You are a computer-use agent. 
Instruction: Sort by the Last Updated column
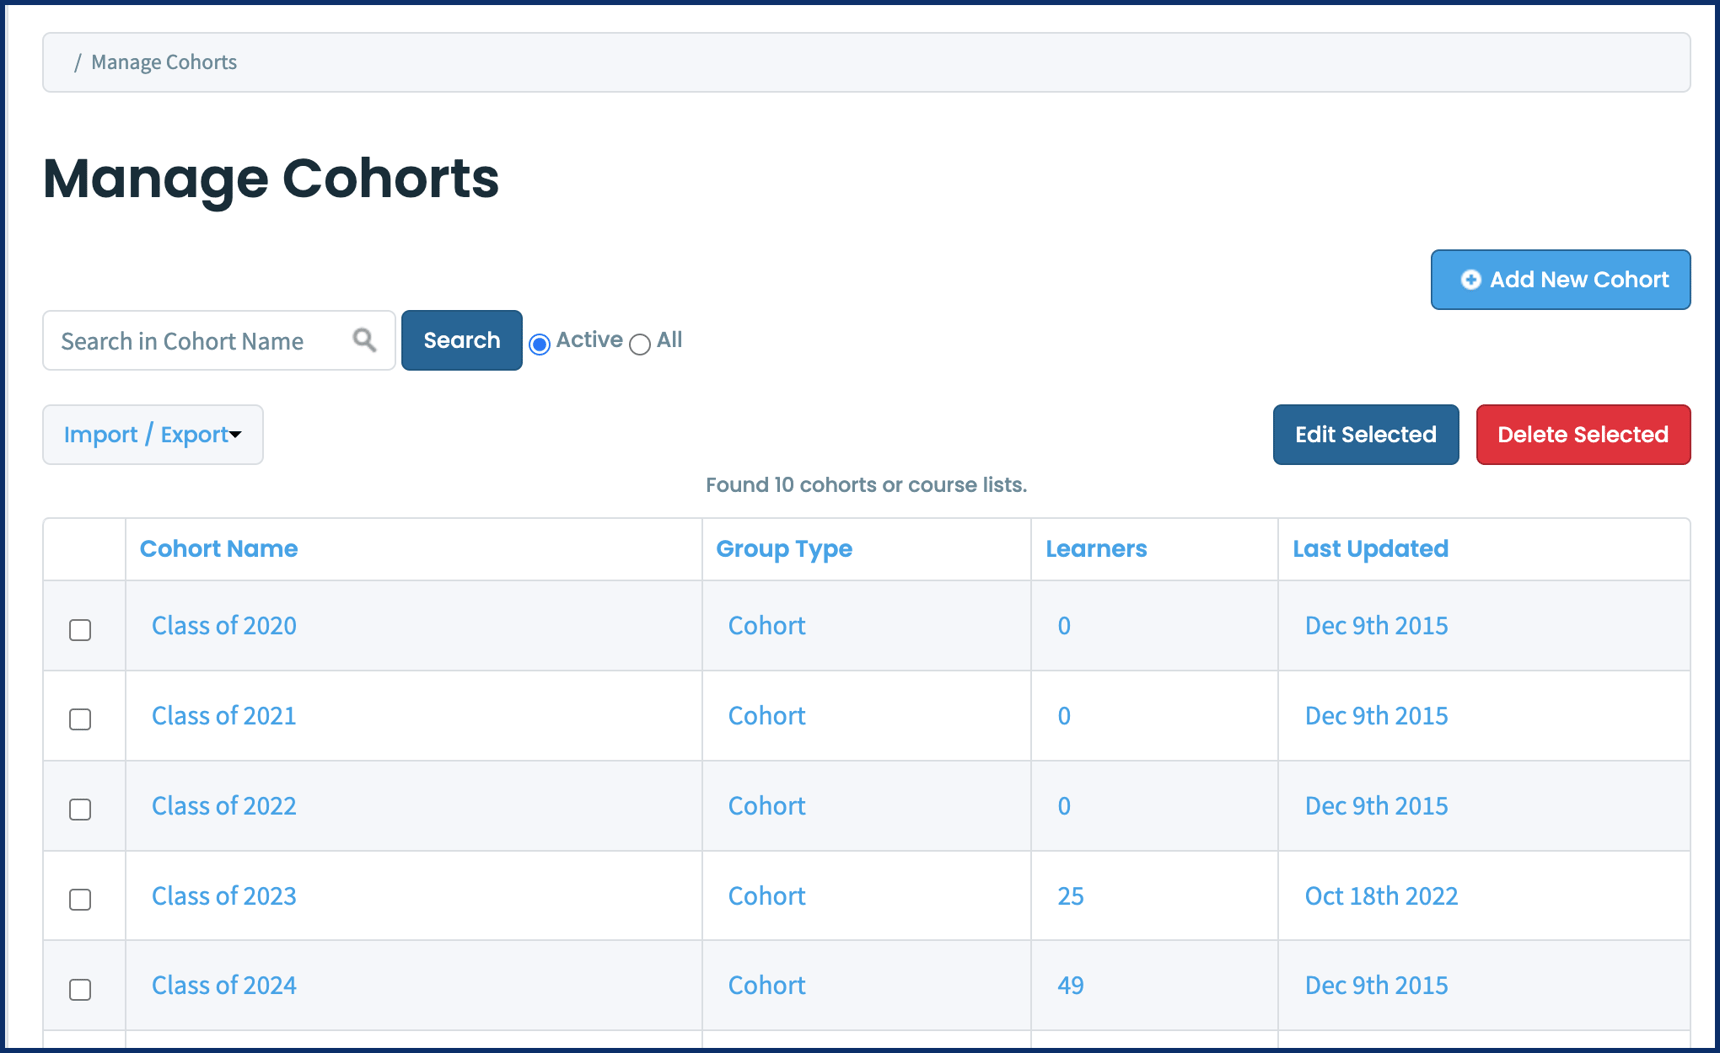click(1370, 549)
